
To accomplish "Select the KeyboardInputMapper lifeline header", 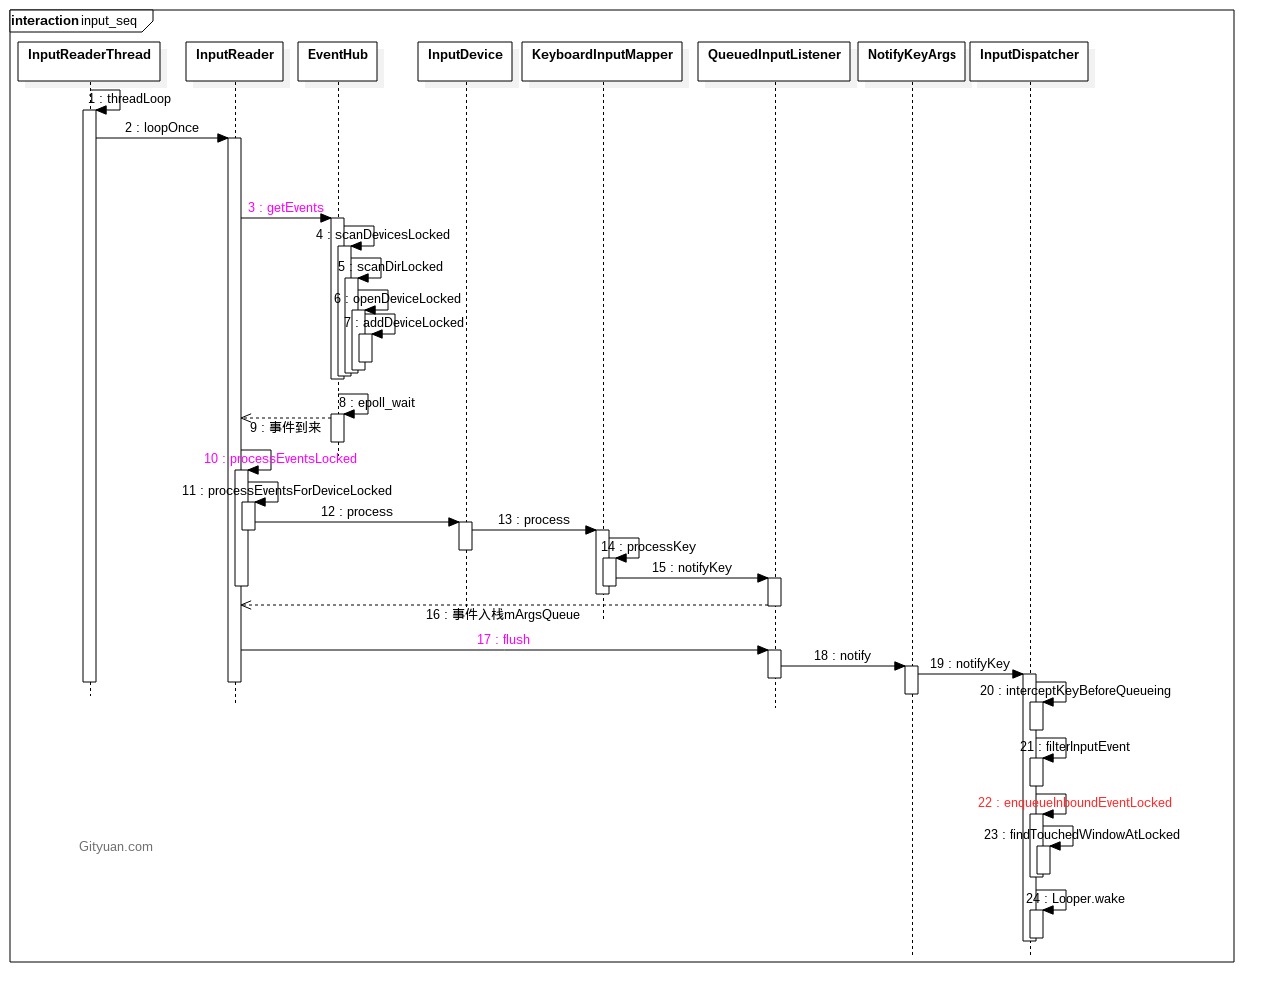I will 602,60.
